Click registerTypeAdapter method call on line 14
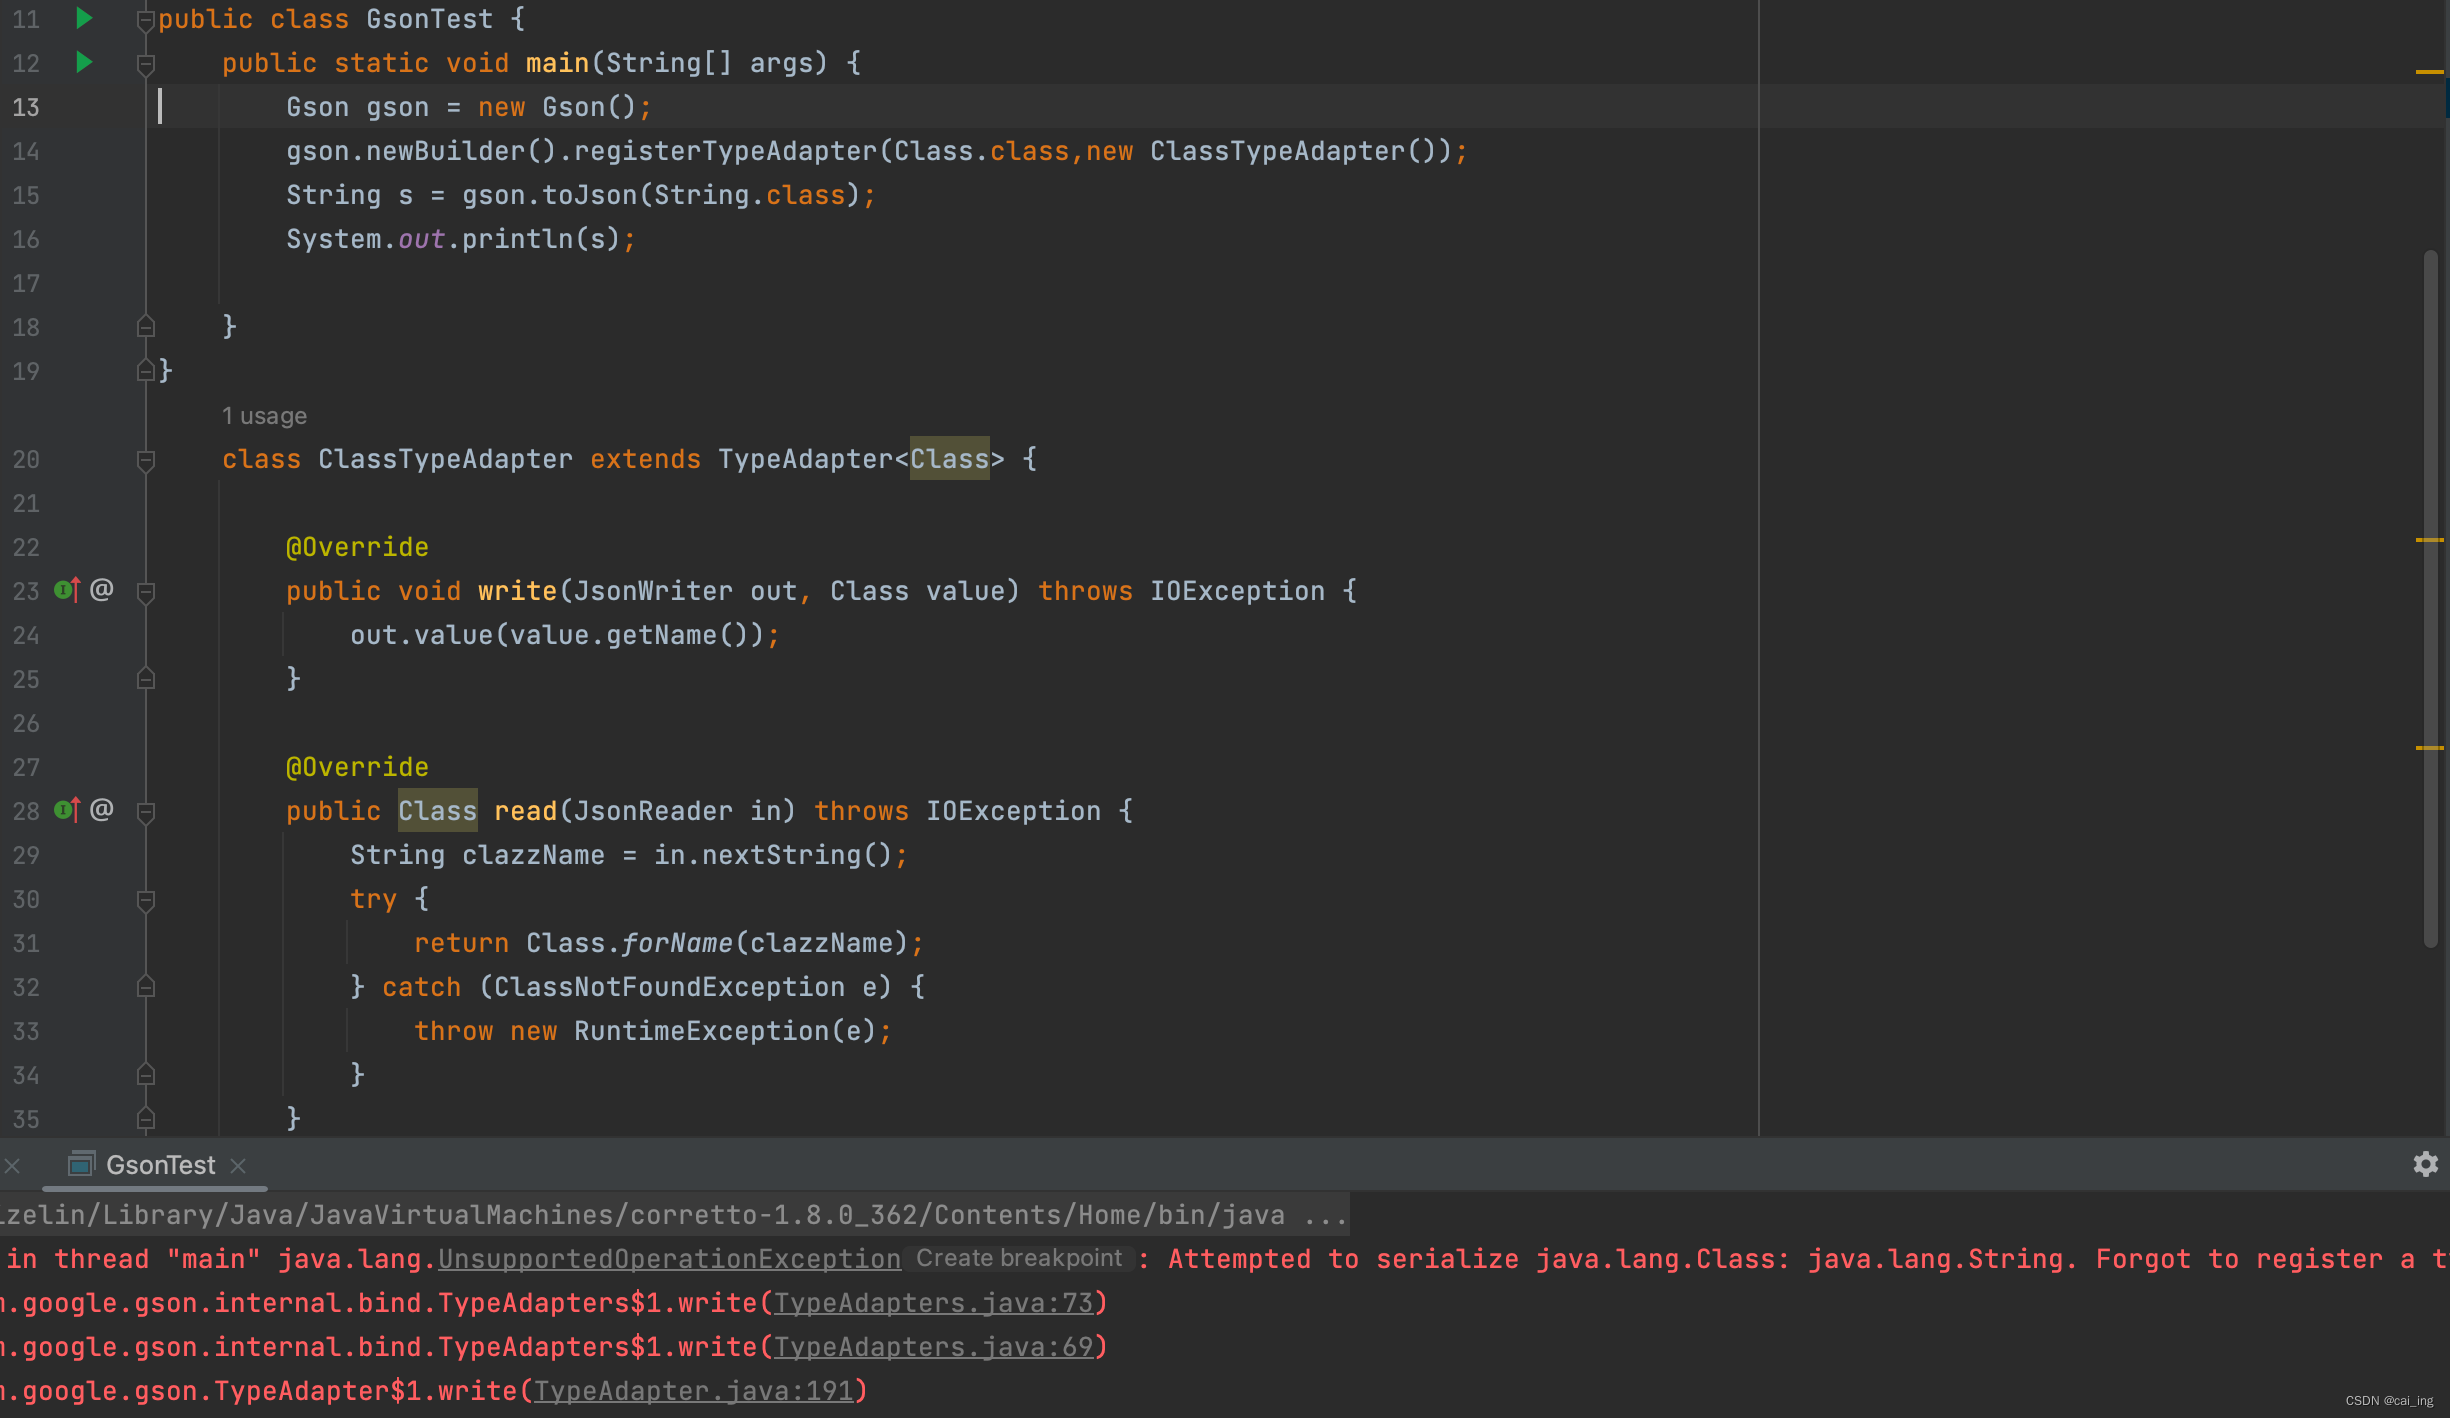 point(725,151)
